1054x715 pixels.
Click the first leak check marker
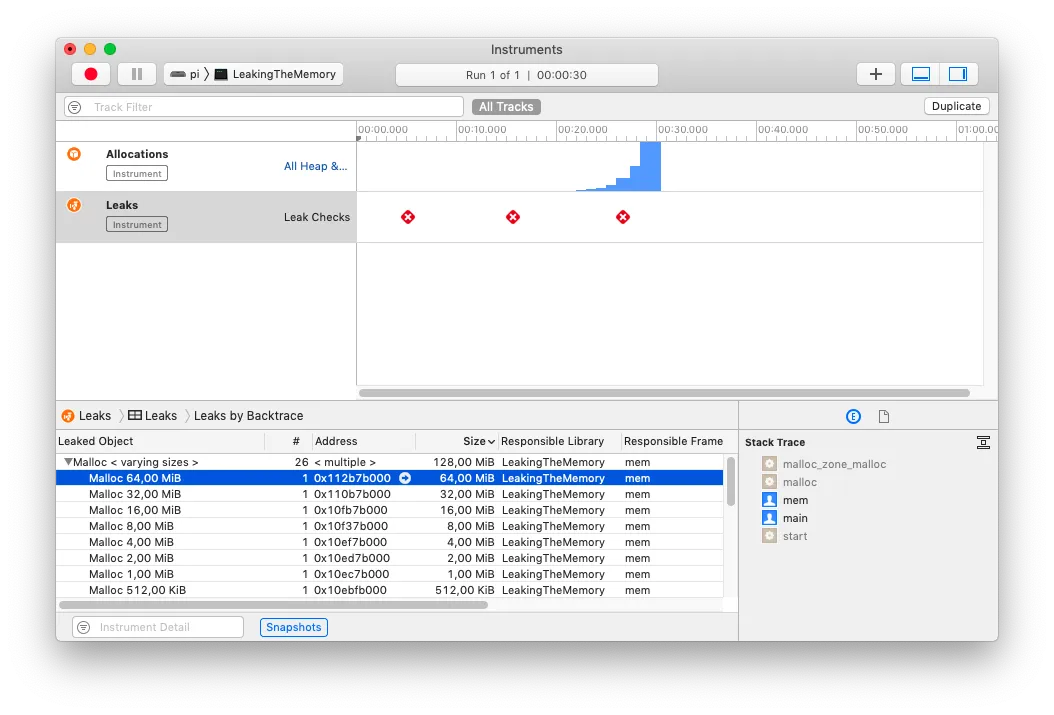click(408, 217)
